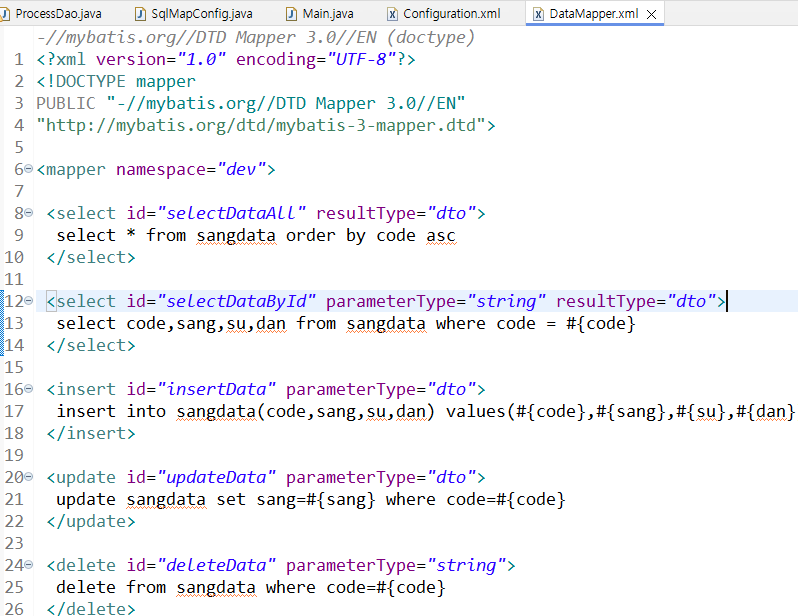Click "code=#{code}" on line 25

pos(386,587)
